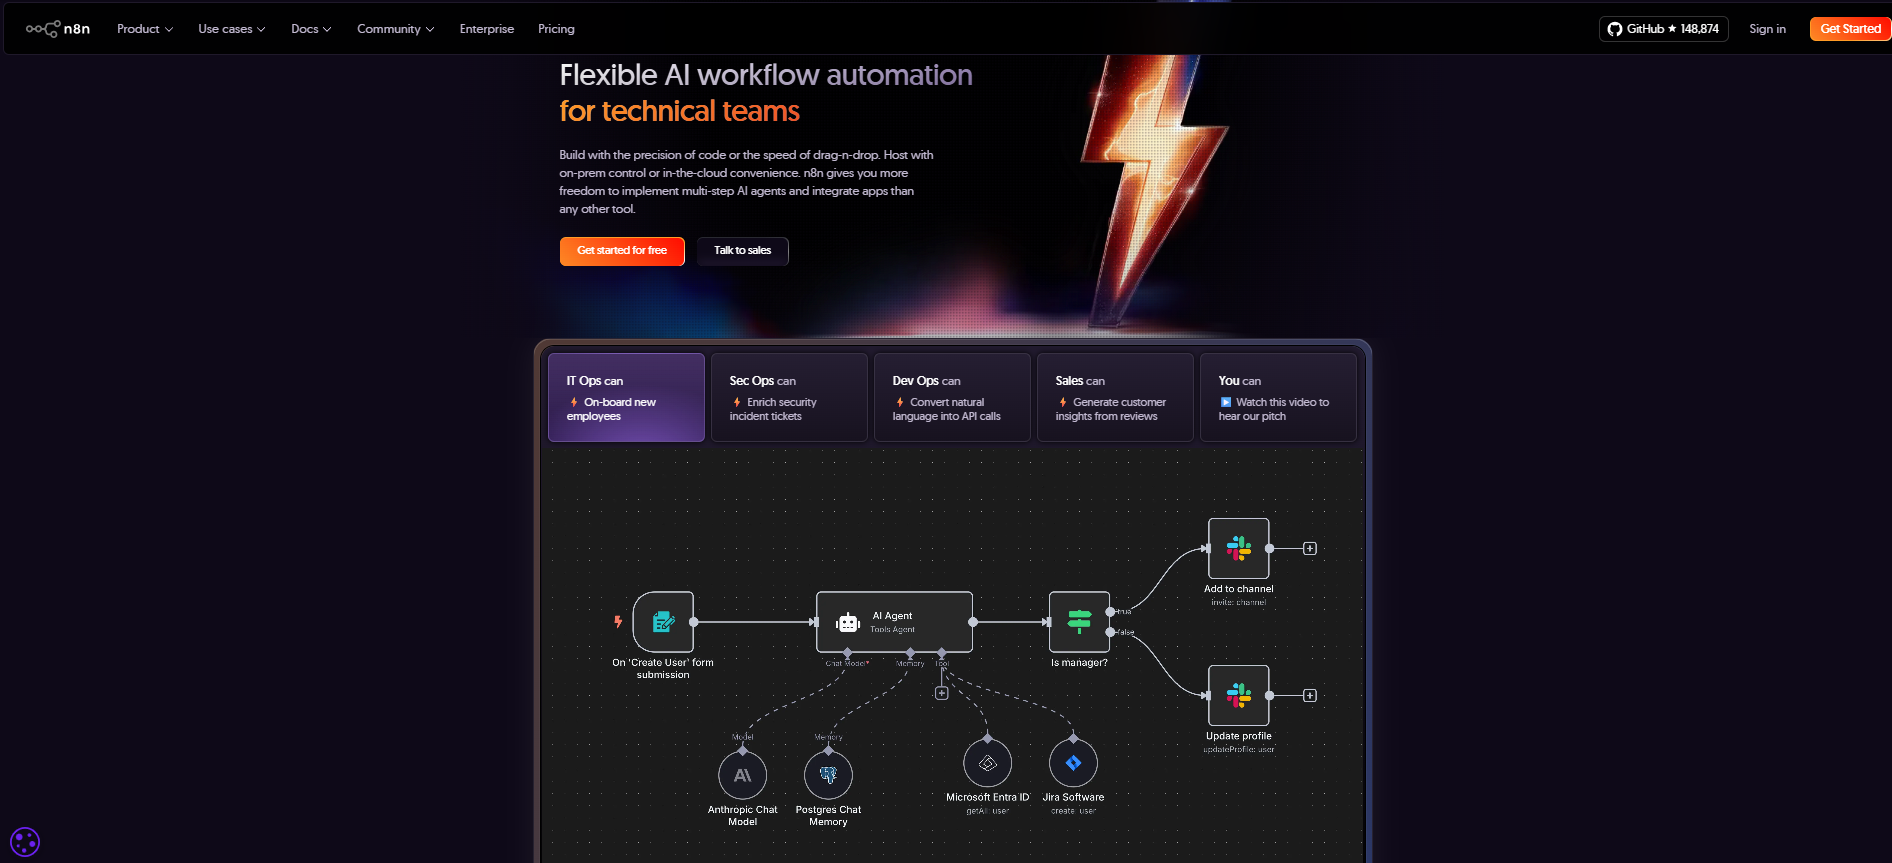Click the 'Is manager?' condition node icon
Image resolution: width=1892 pixels, height=863 pixels.
click(1079, 622)
